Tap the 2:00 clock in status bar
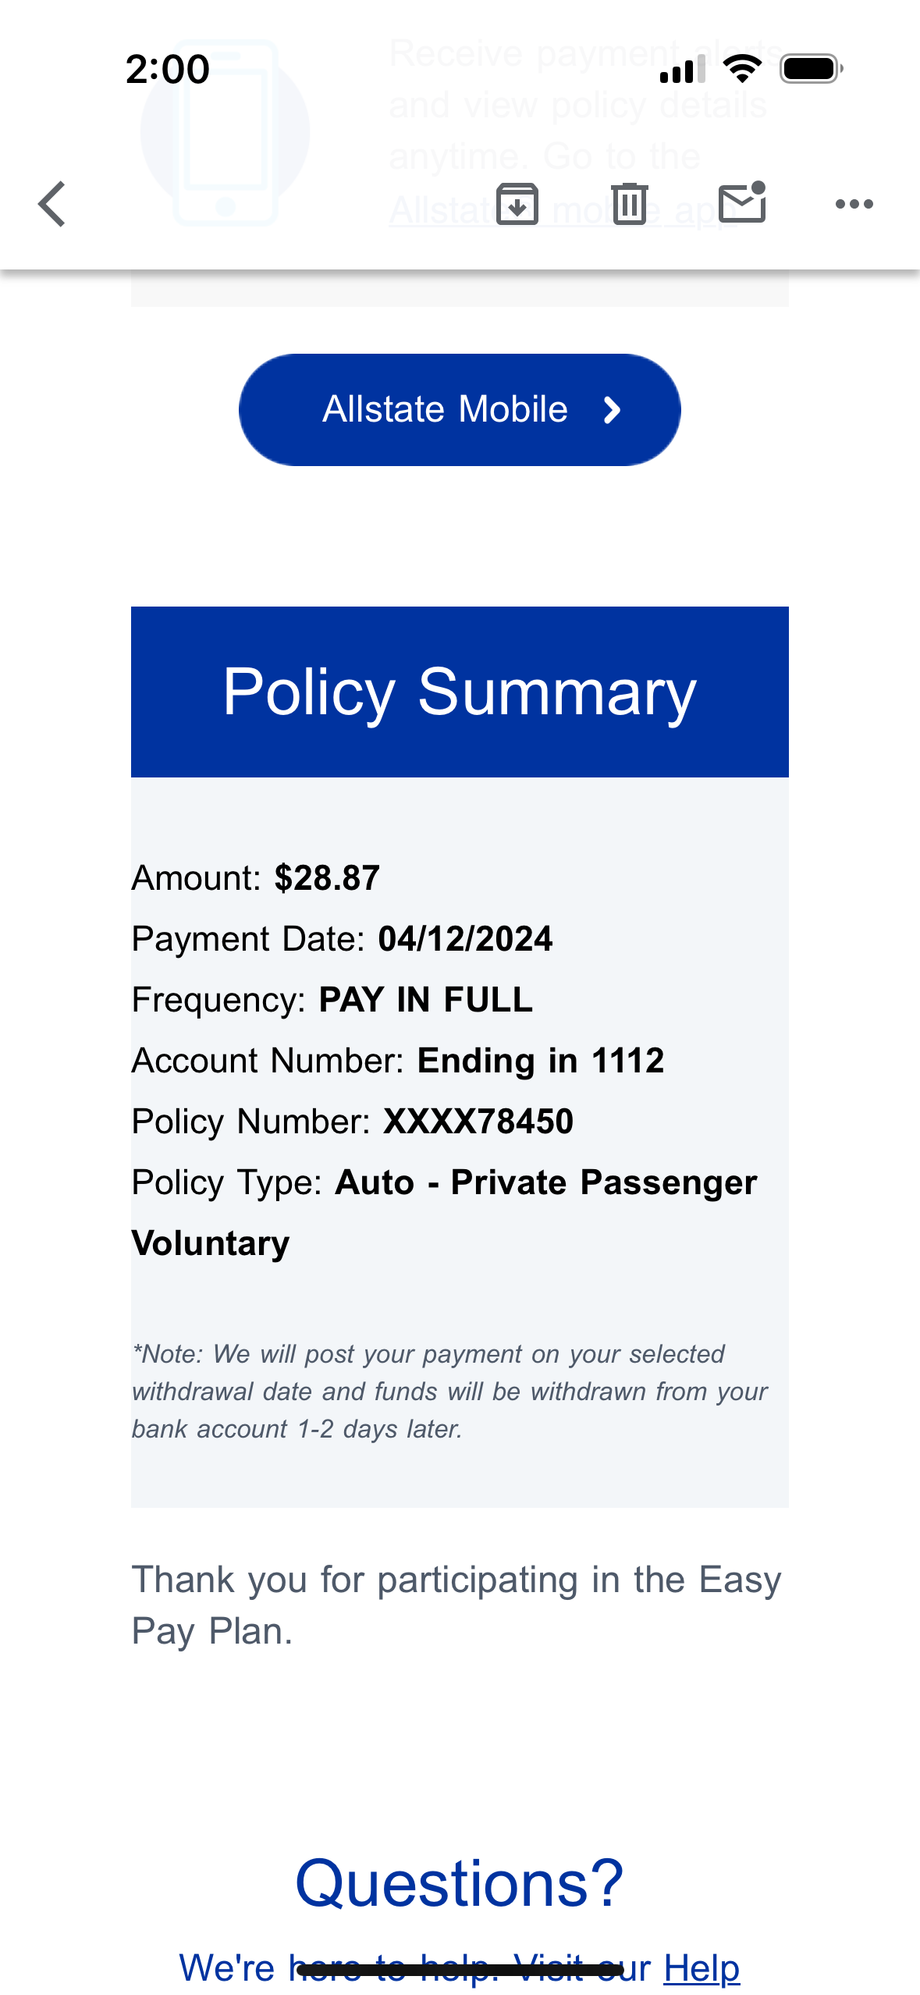The height and width of the screenshot is (1995, 920). coord(167,69)
